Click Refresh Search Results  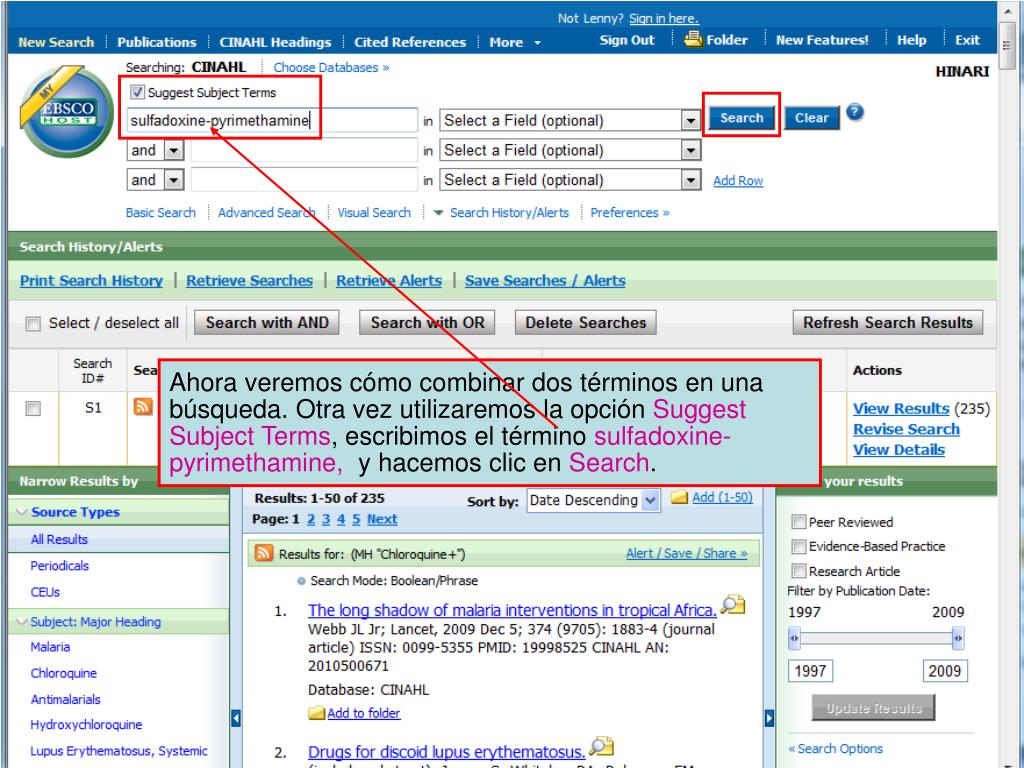[x=888, y=323]
